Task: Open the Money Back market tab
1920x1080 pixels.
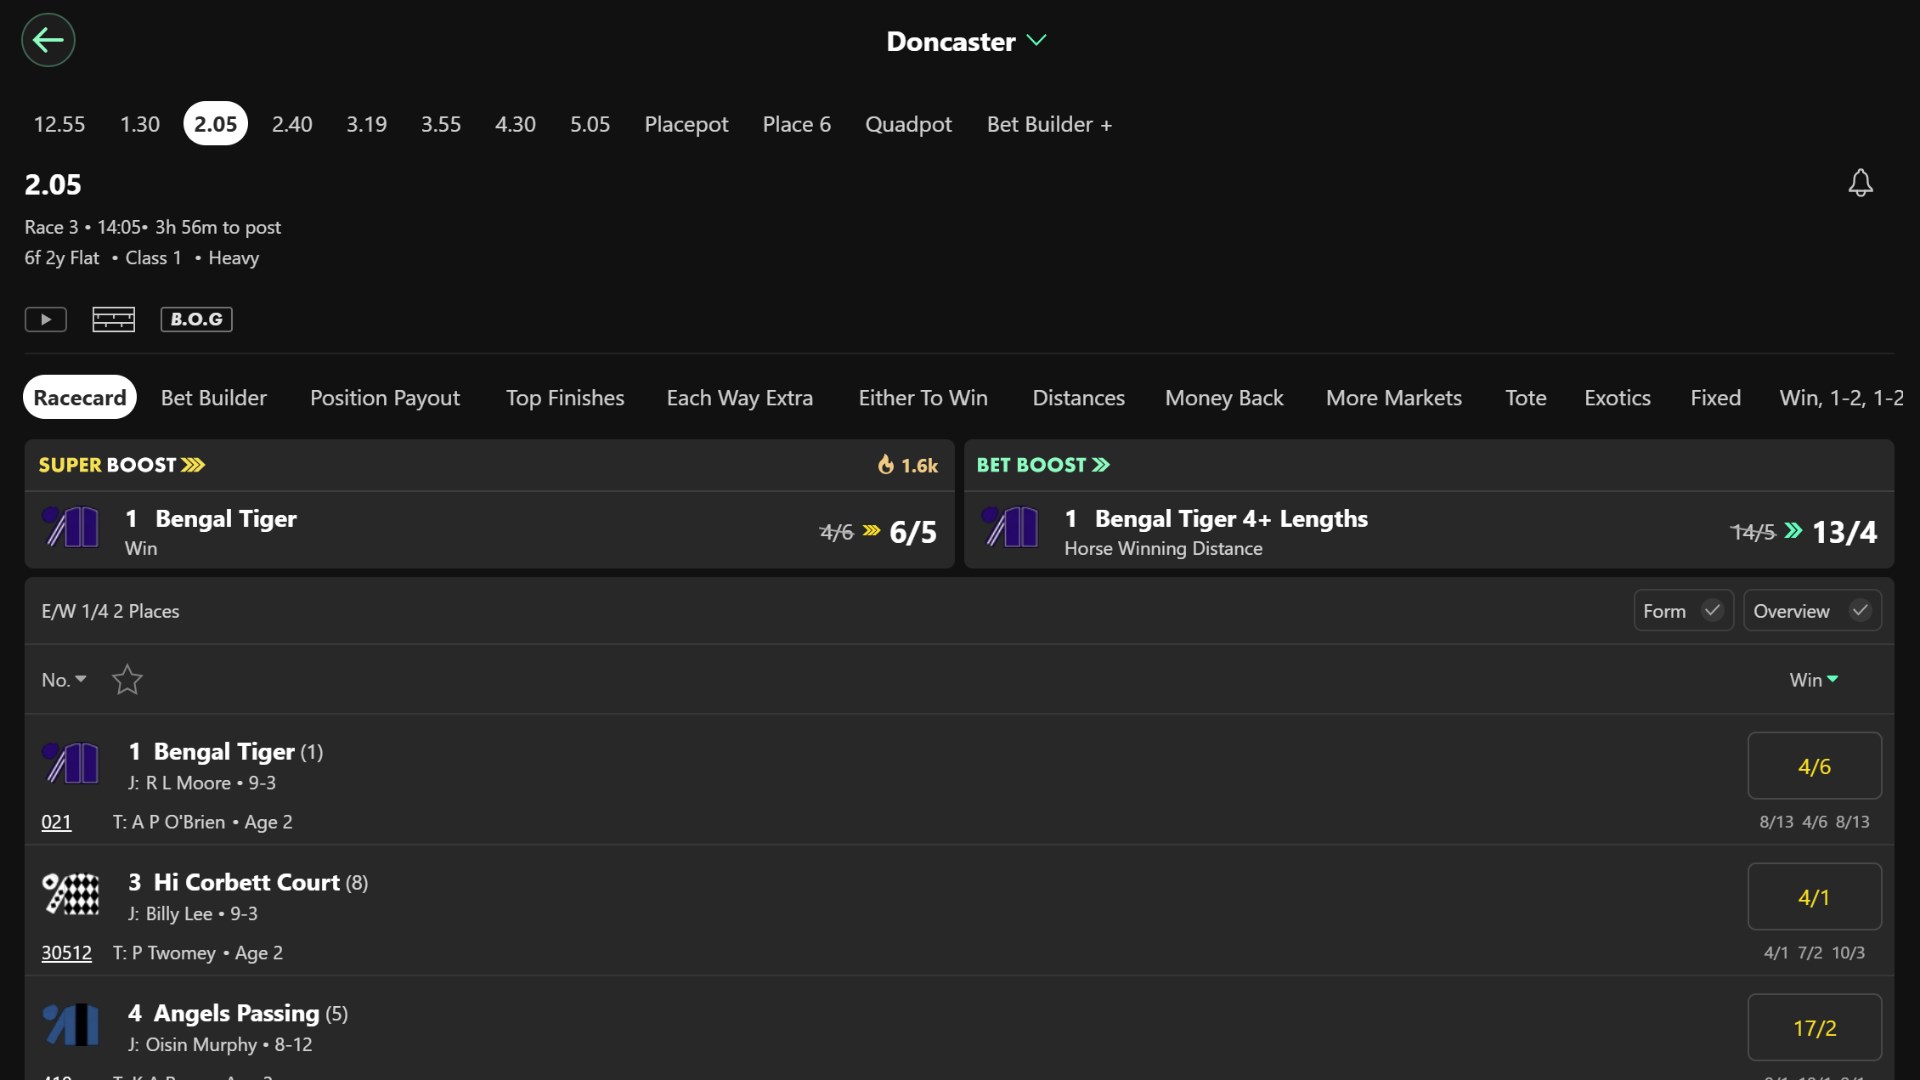Action: (x=1224, y=398)
